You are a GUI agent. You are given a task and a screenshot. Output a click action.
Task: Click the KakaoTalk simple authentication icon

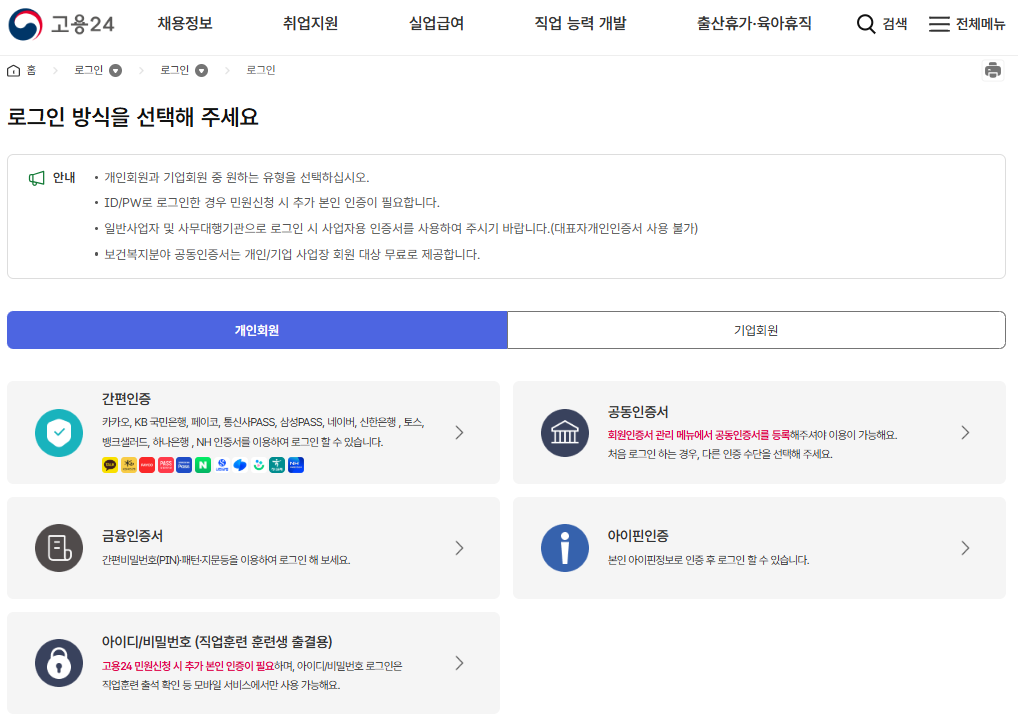pos(109,465)
